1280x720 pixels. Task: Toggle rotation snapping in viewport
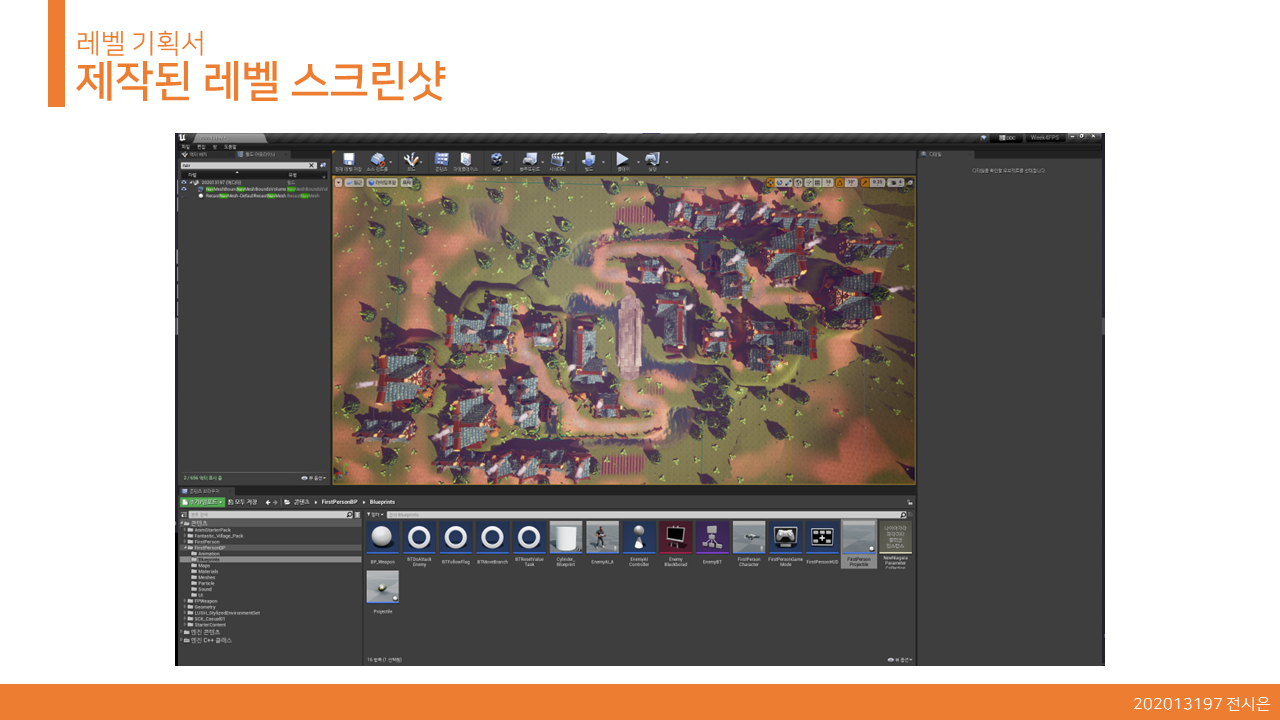pyautogui.click(x=840, y=183)
